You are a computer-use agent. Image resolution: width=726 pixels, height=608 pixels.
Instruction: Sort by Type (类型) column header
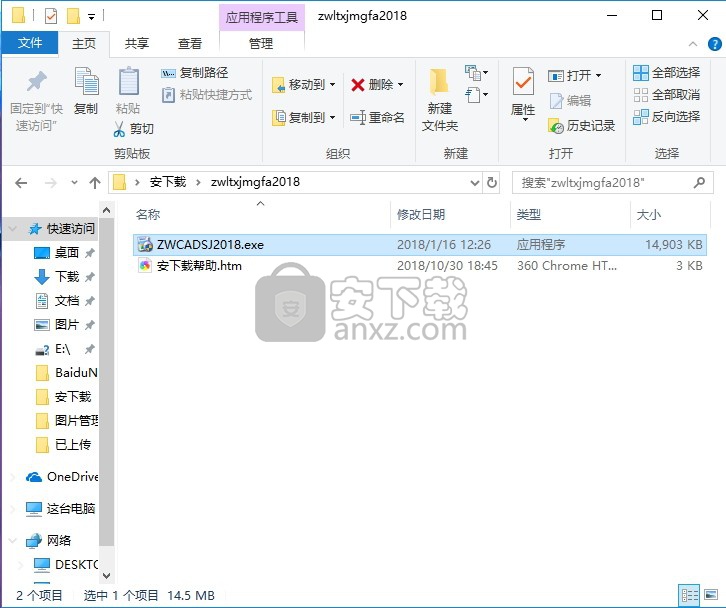point(528,214)
